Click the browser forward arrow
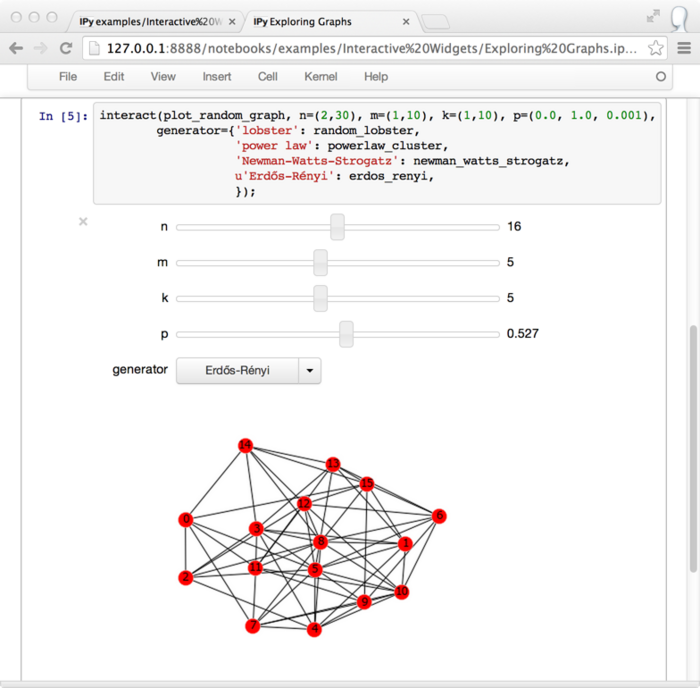700x688 pixels. point(41,48)
